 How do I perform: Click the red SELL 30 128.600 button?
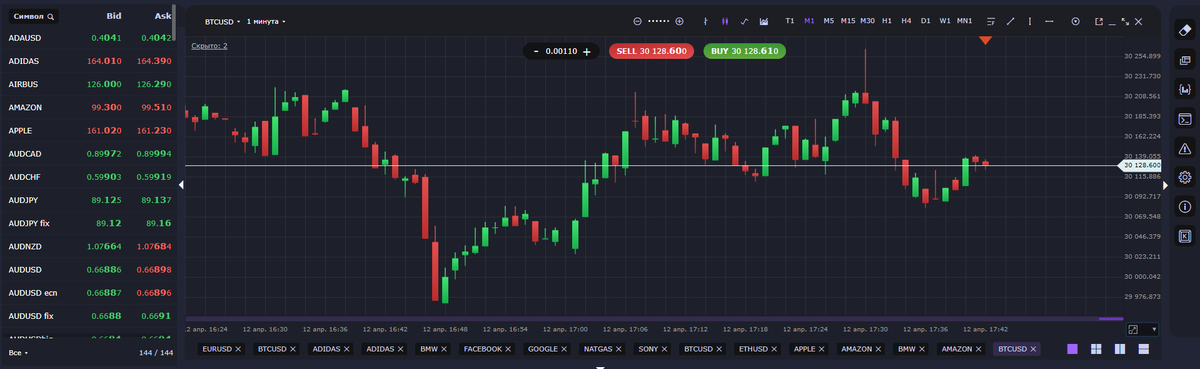[651, 51]
